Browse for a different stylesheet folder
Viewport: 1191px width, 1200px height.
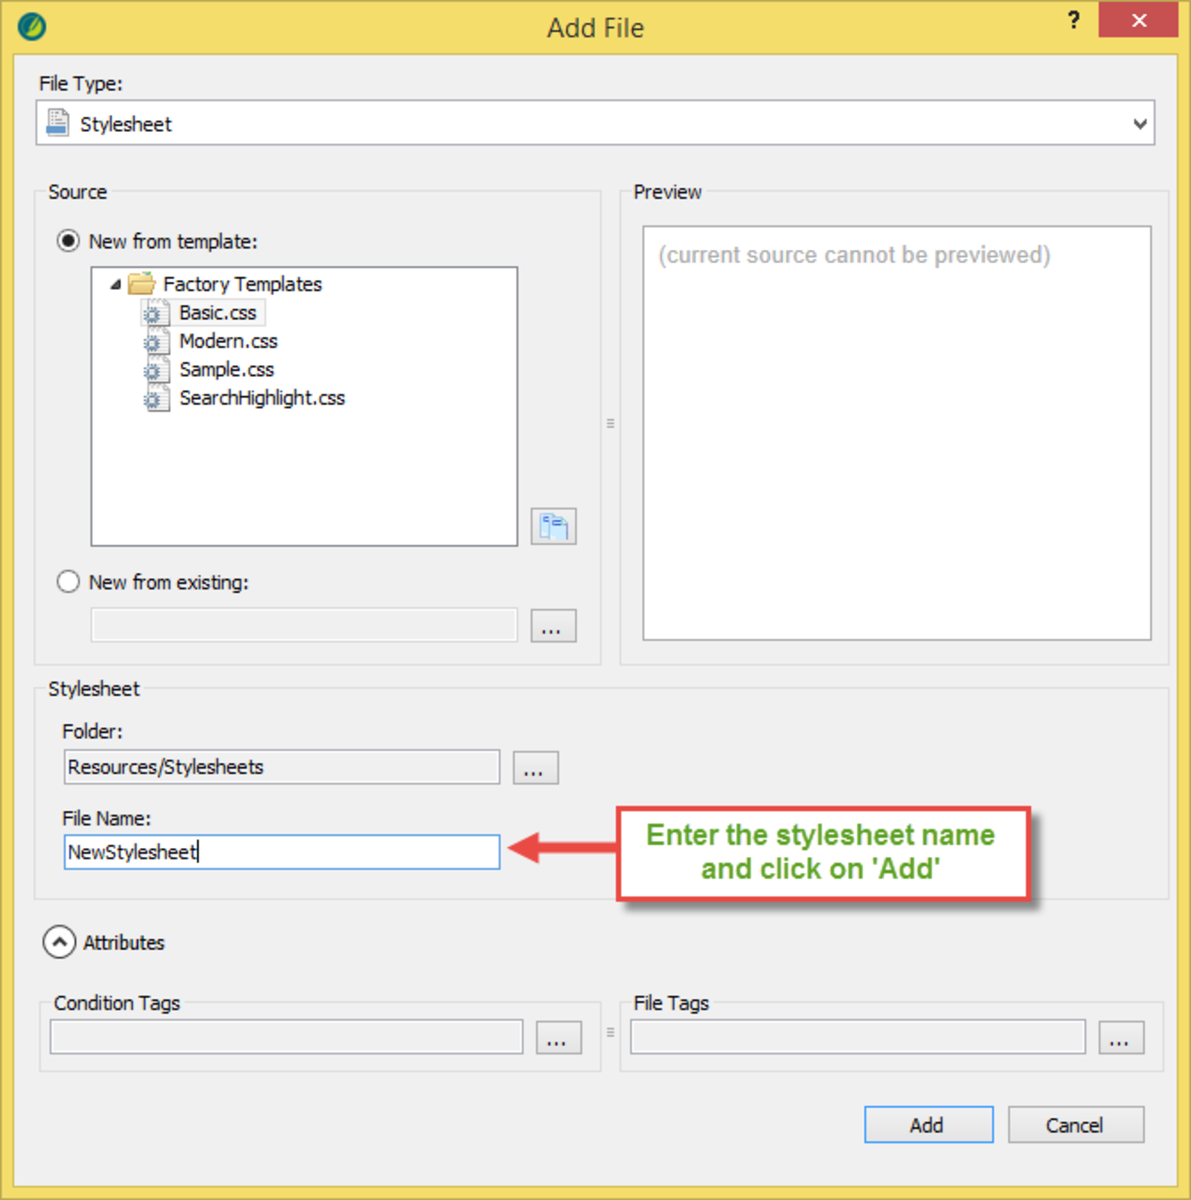pos(535,767)
